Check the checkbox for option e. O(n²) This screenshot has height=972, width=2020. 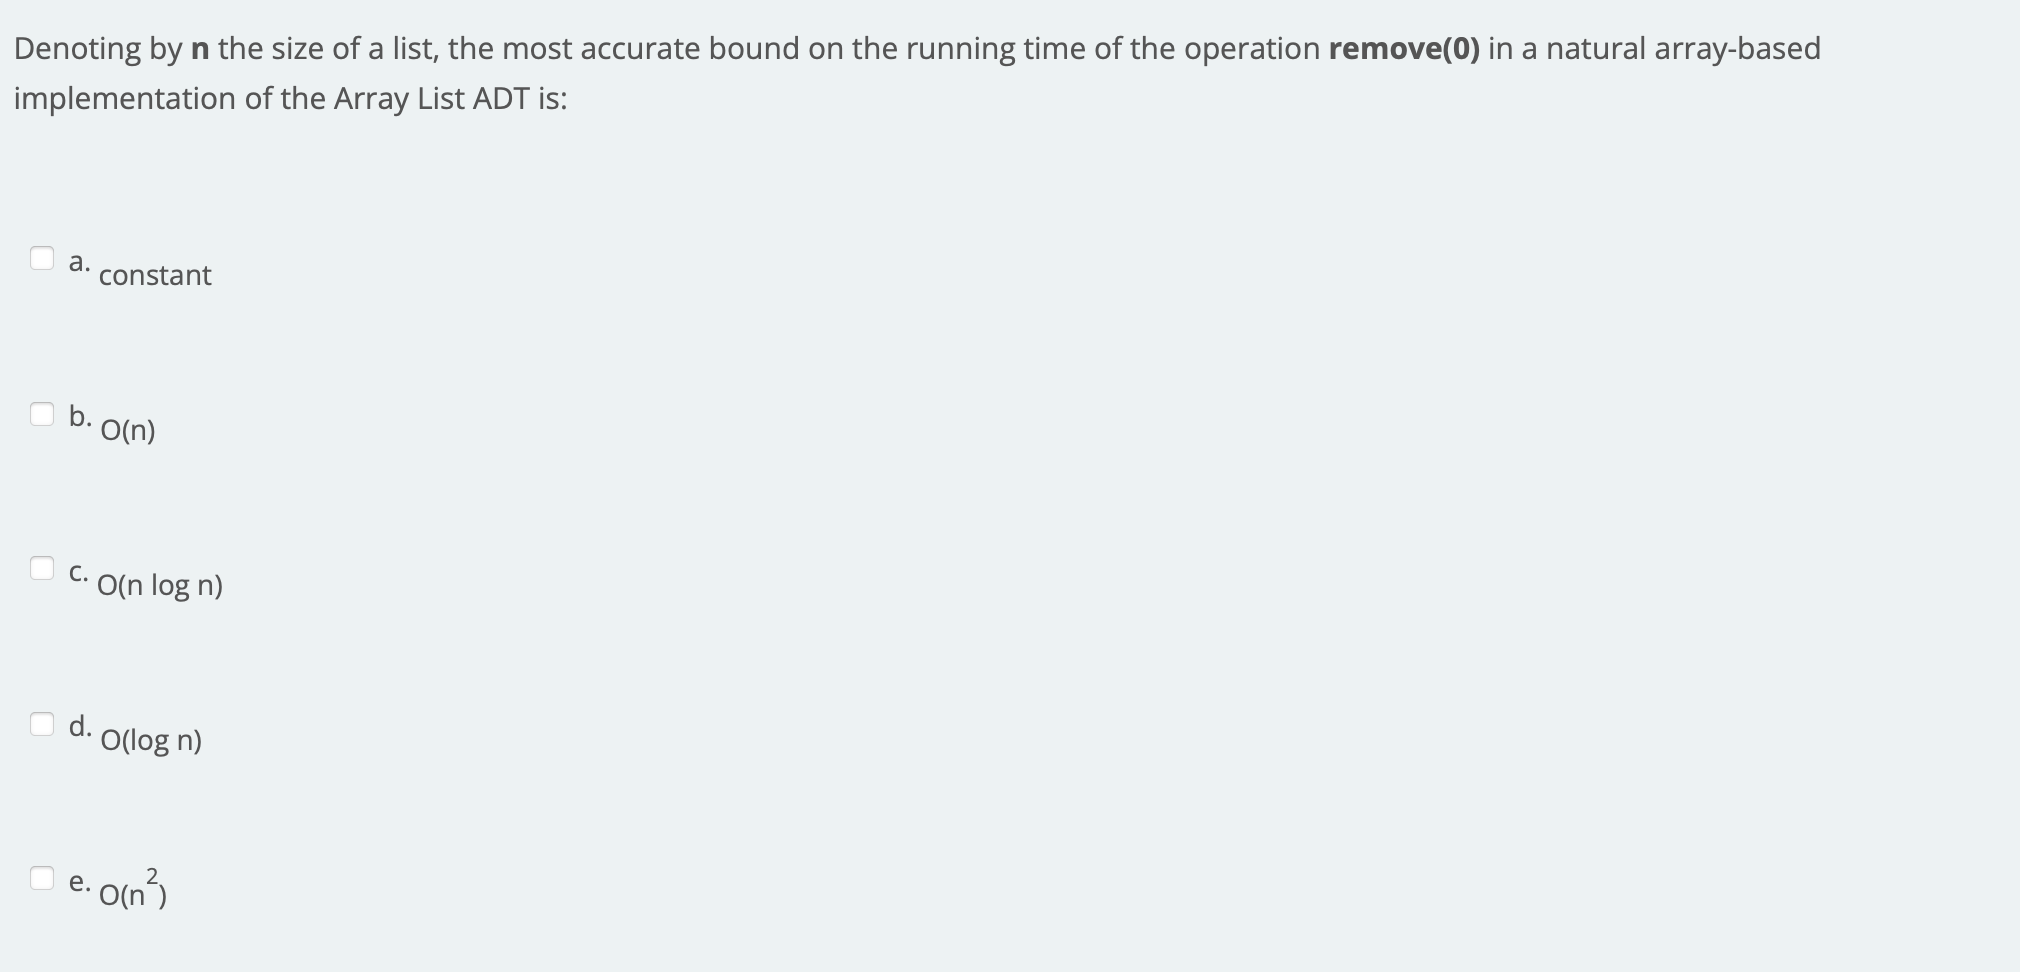(41, 880)
